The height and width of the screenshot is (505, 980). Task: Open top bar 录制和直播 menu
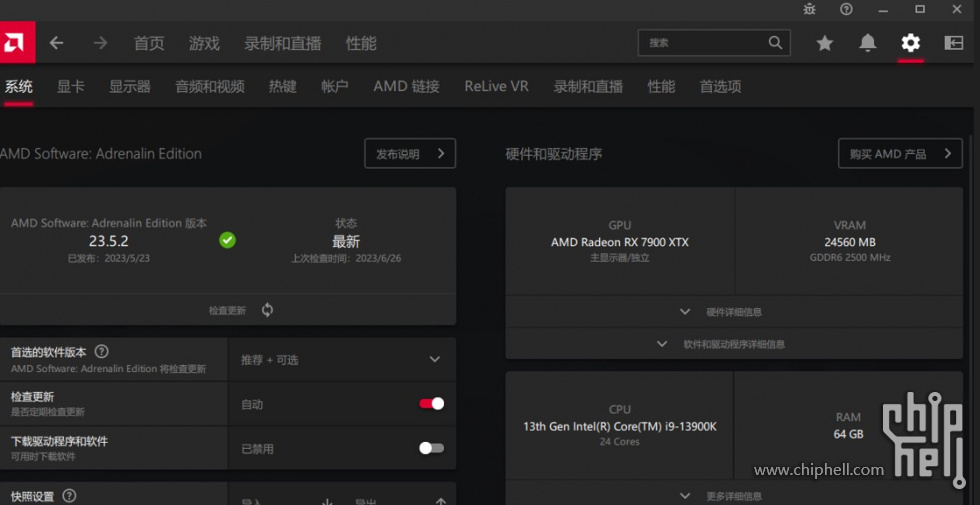[282, 43]
